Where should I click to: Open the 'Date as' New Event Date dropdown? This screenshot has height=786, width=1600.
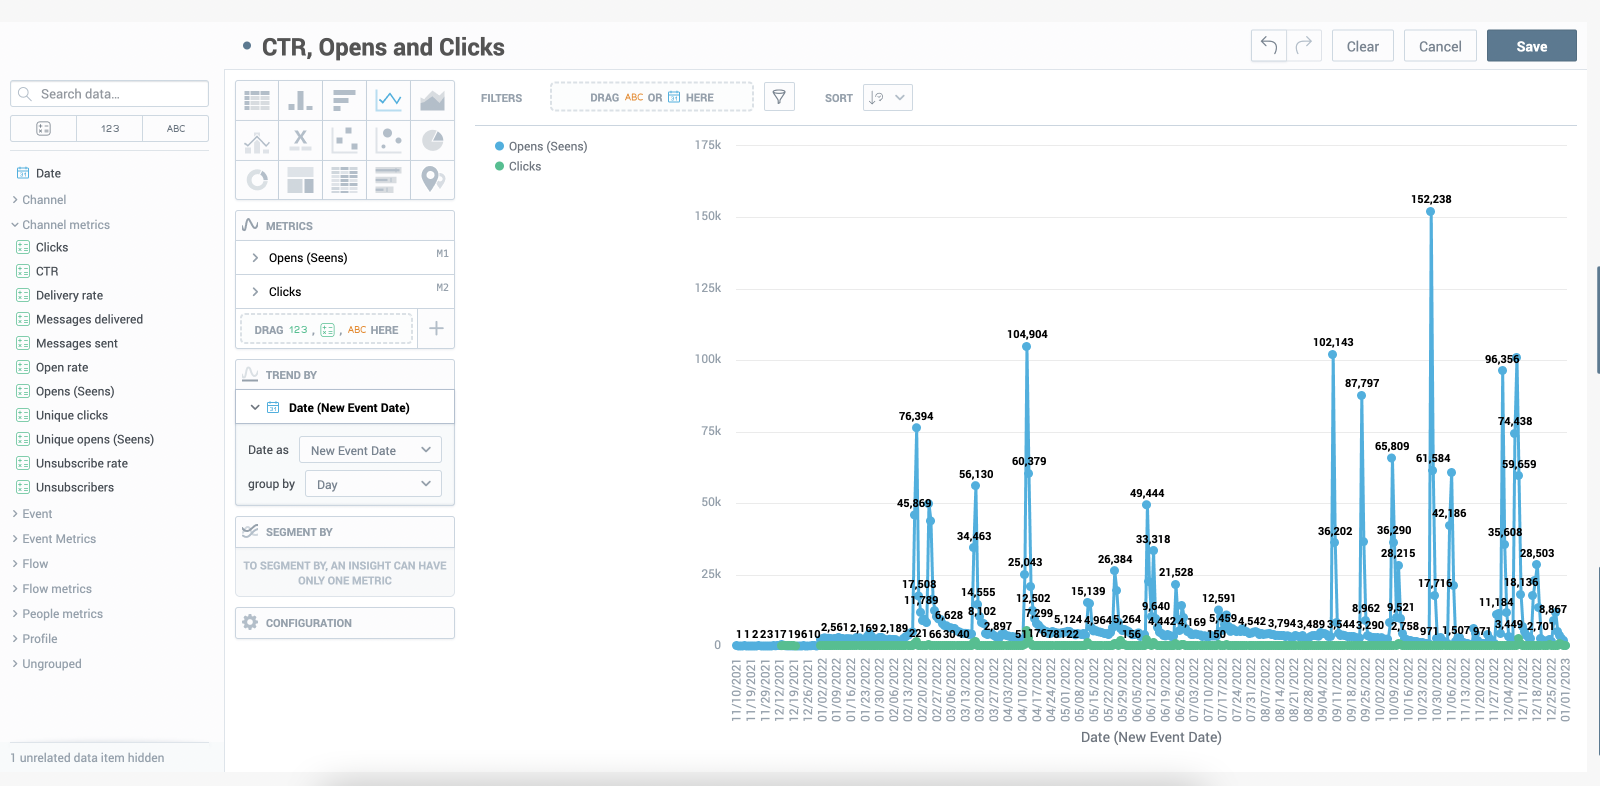pyautogui.click(x=370, y=451)
